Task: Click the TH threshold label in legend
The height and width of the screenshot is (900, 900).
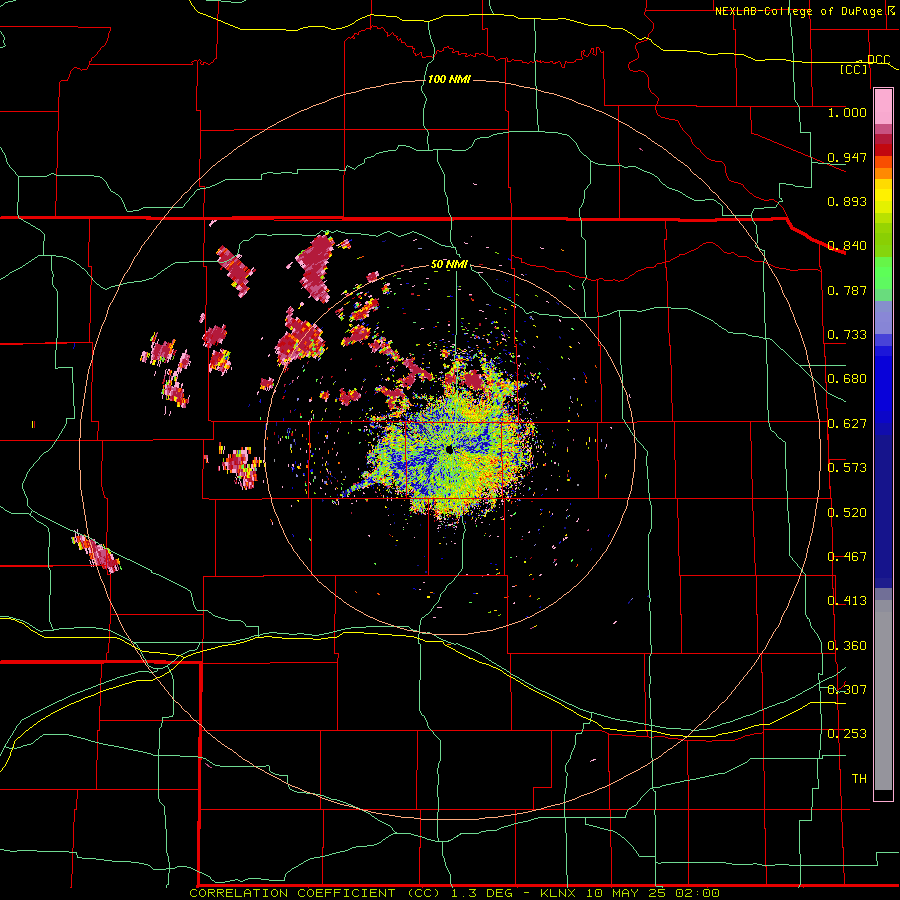Action: pos(859,779)
